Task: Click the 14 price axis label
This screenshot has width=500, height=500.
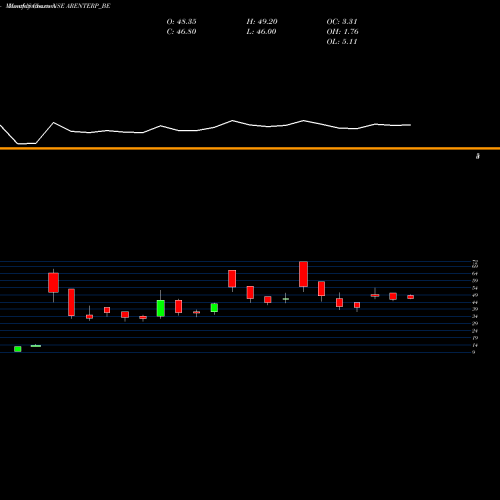Action: pyautogui.click(x=475, y=345)
